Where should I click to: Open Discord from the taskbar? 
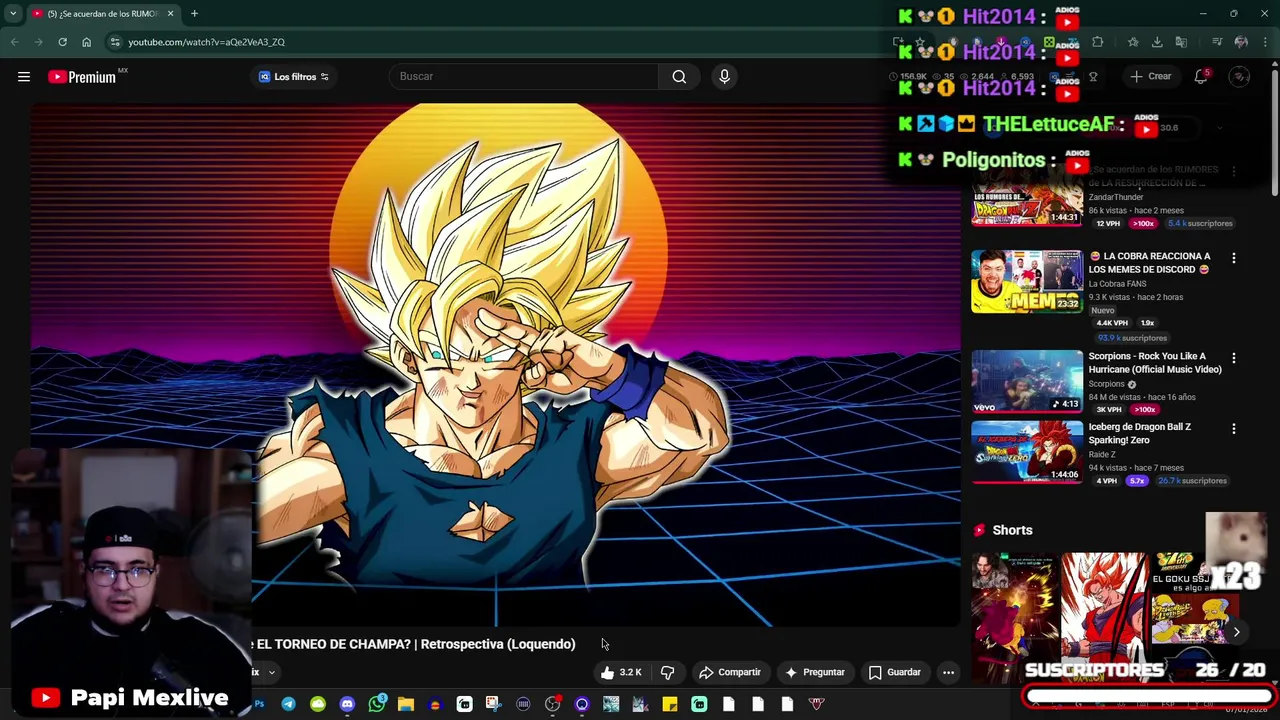[x=347, y=705]
